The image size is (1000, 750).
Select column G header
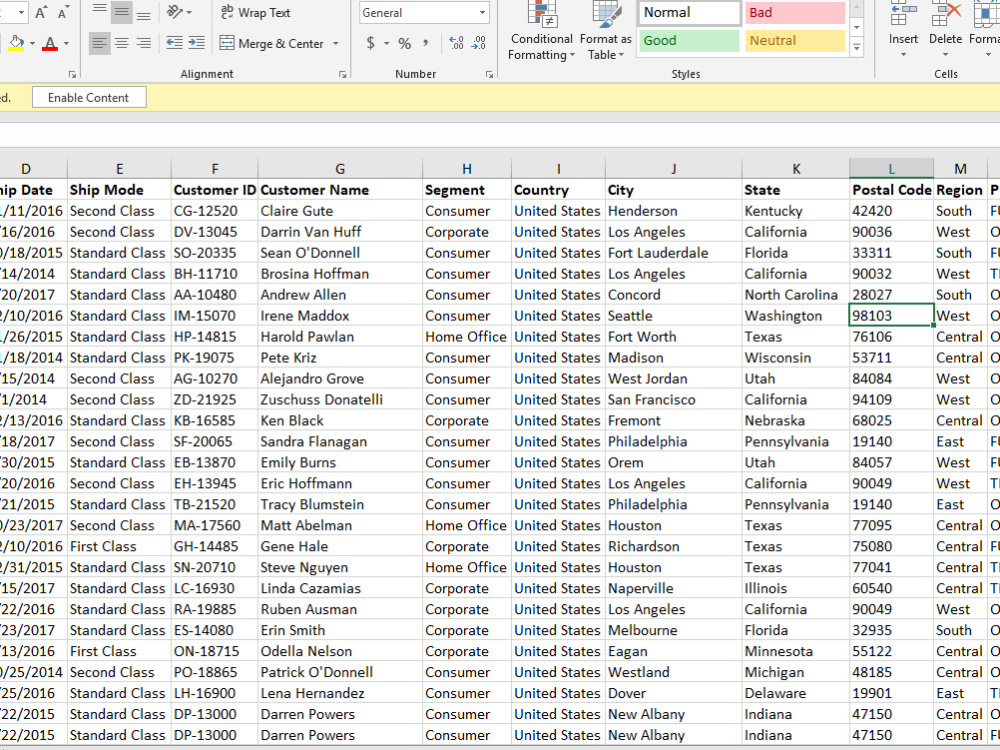[x=340, y=169]
